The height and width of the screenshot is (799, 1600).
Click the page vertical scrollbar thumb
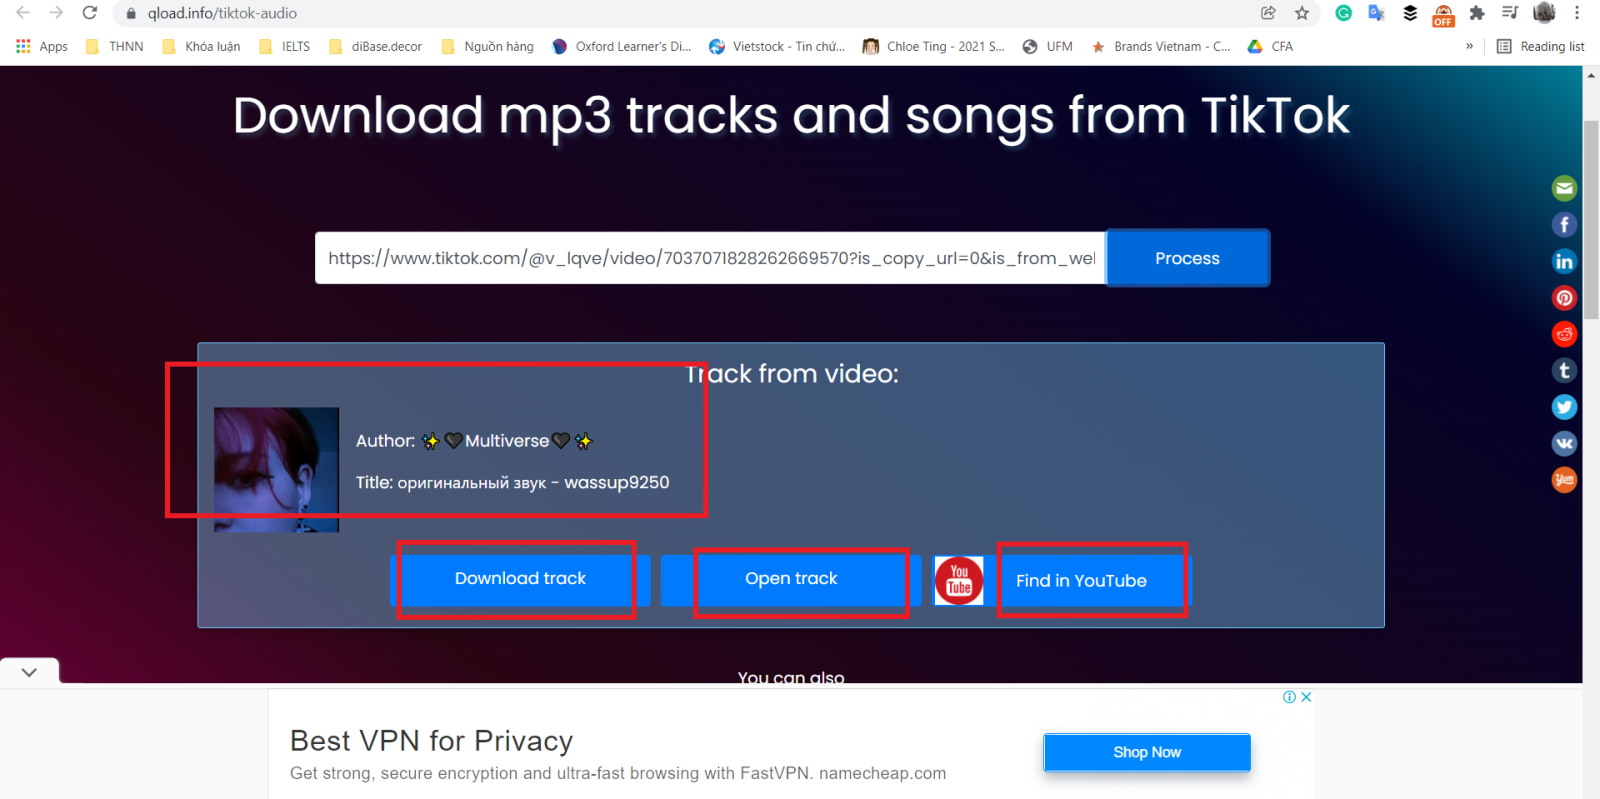(1591, 220)
